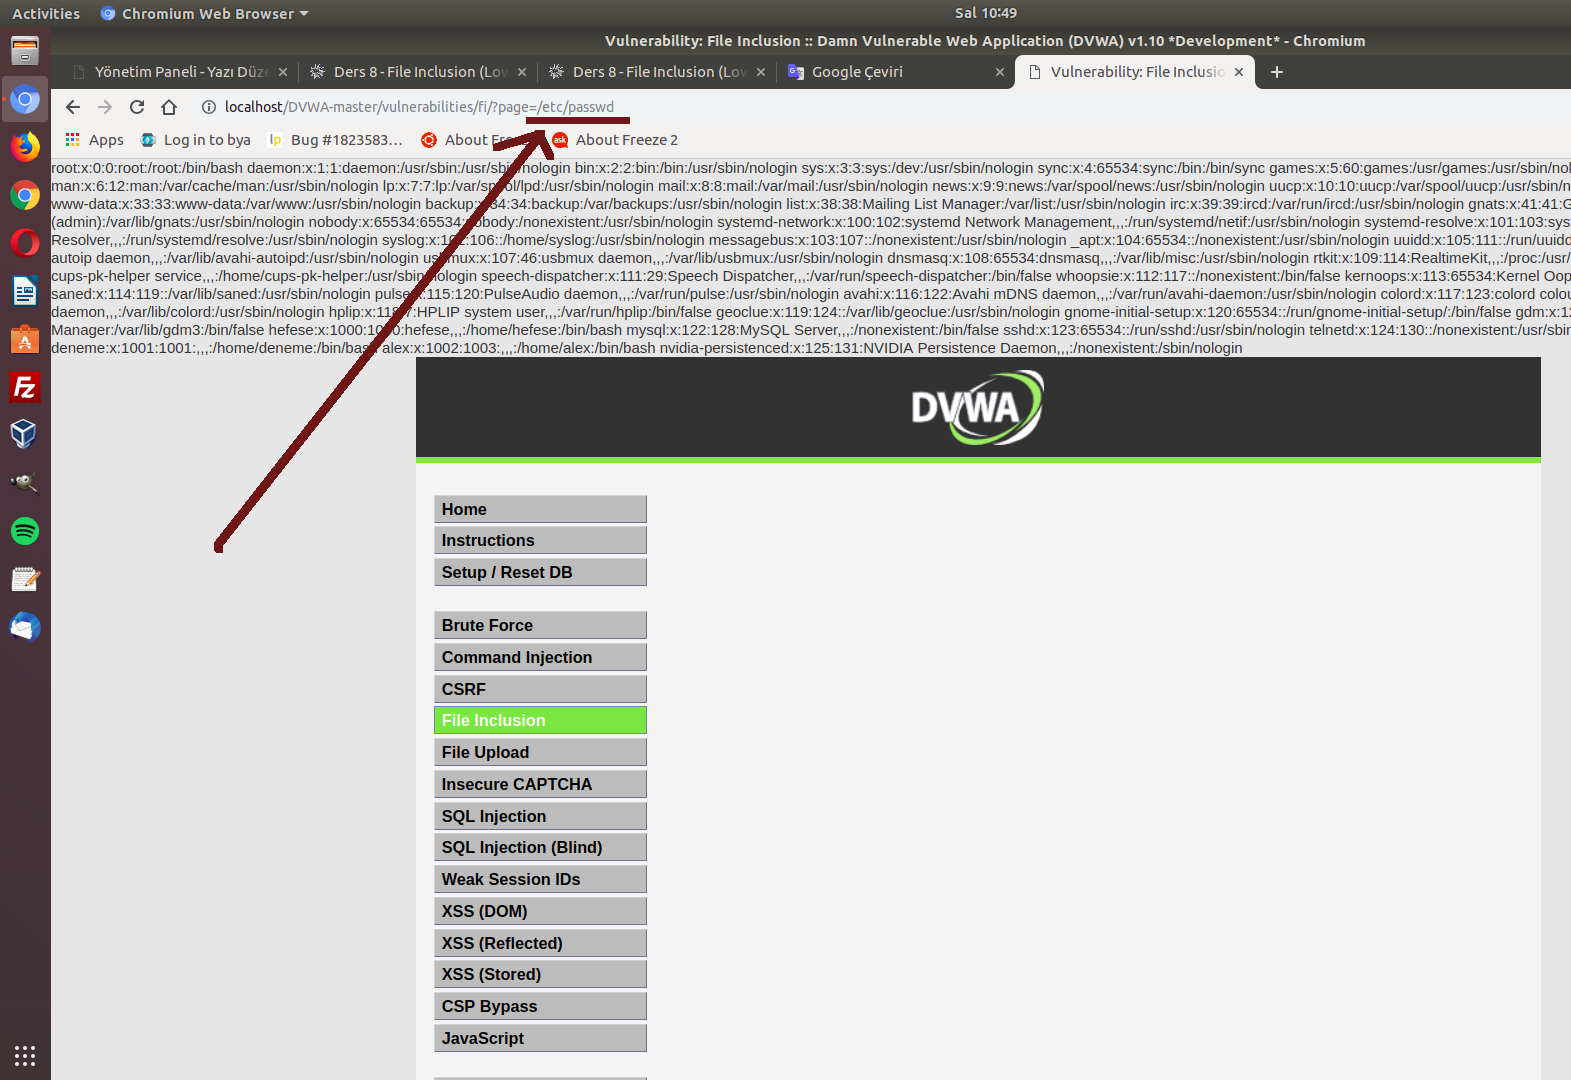Launch Thunderbird mail from the dock
Screen dimensions: 1571x1080
tap(25, 627)
